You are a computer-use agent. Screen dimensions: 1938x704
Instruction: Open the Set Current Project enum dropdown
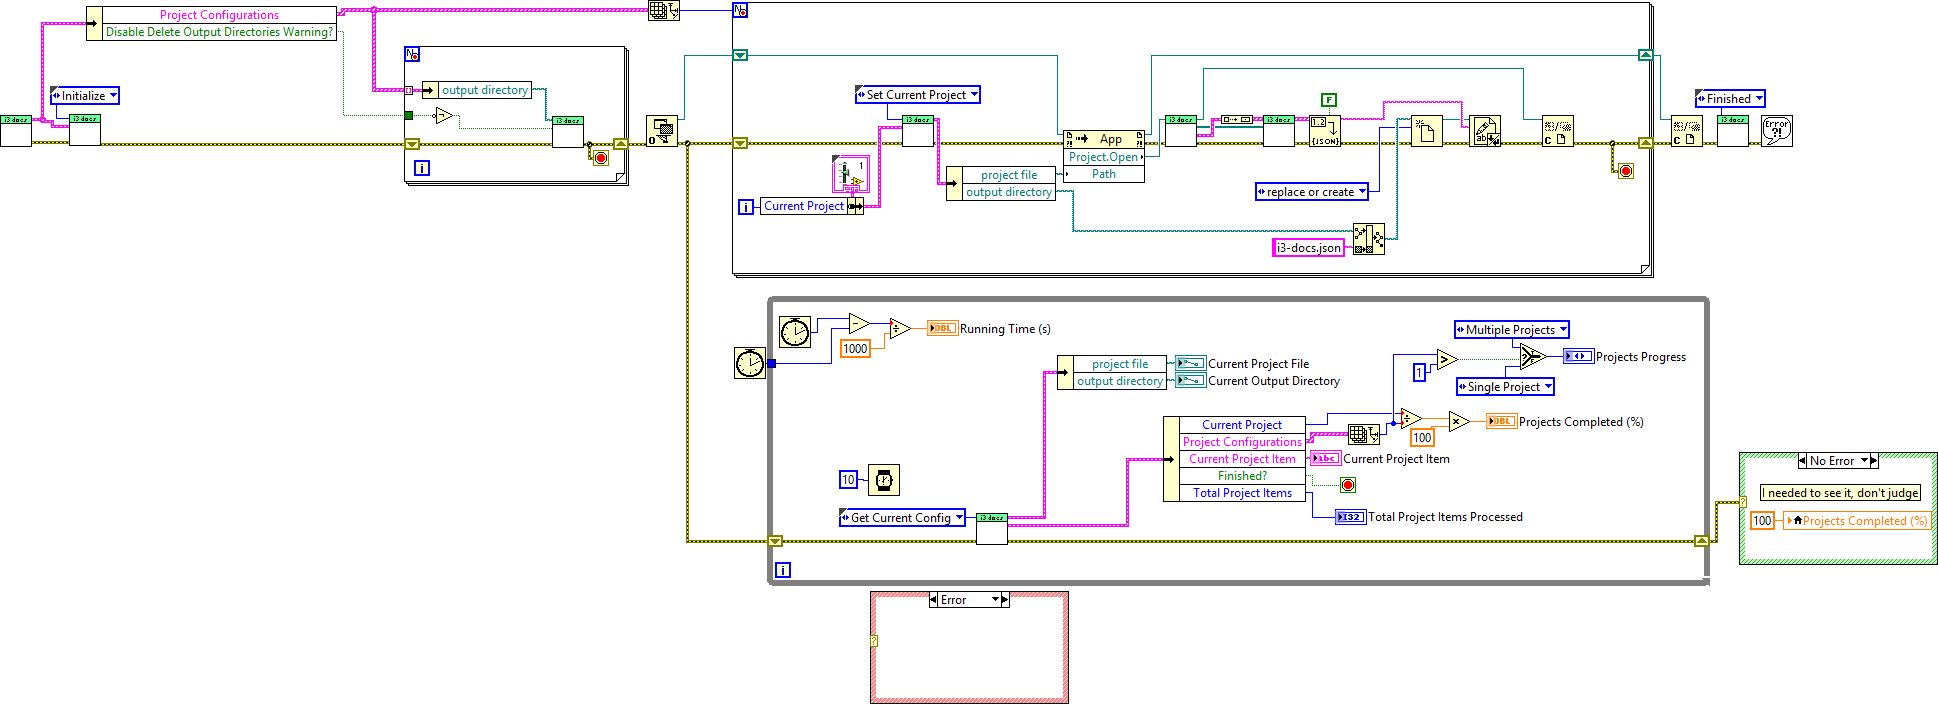pyautogui.click(x=918, y=95)
